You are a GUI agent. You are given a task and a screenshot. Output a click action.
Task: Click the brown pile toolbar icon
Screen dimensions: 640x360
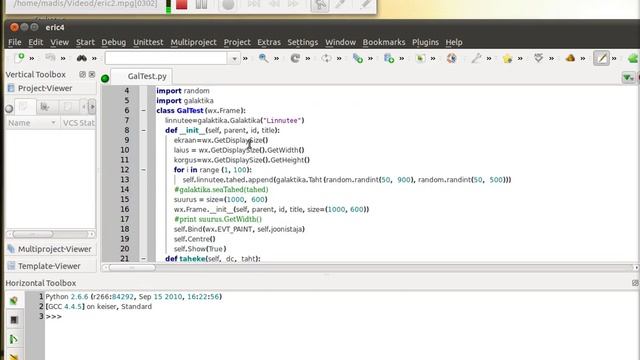570,58
